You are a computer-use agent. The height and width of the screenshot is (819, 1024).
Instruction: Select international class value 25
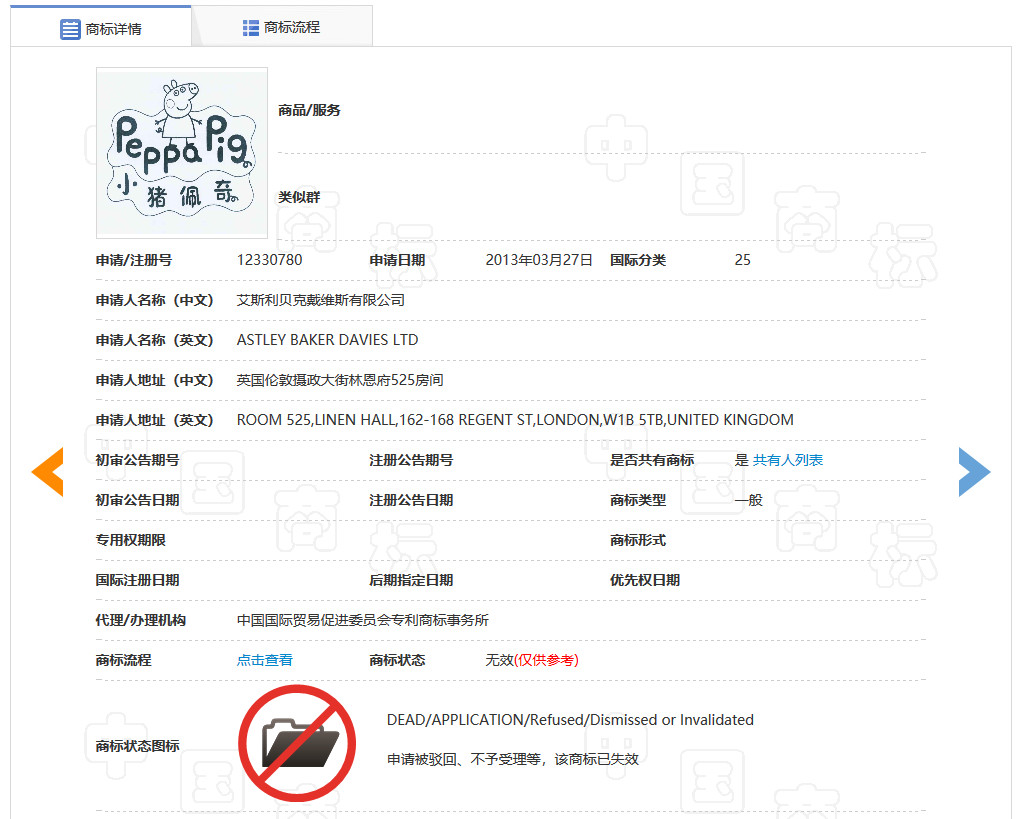[x=743, y=260]
